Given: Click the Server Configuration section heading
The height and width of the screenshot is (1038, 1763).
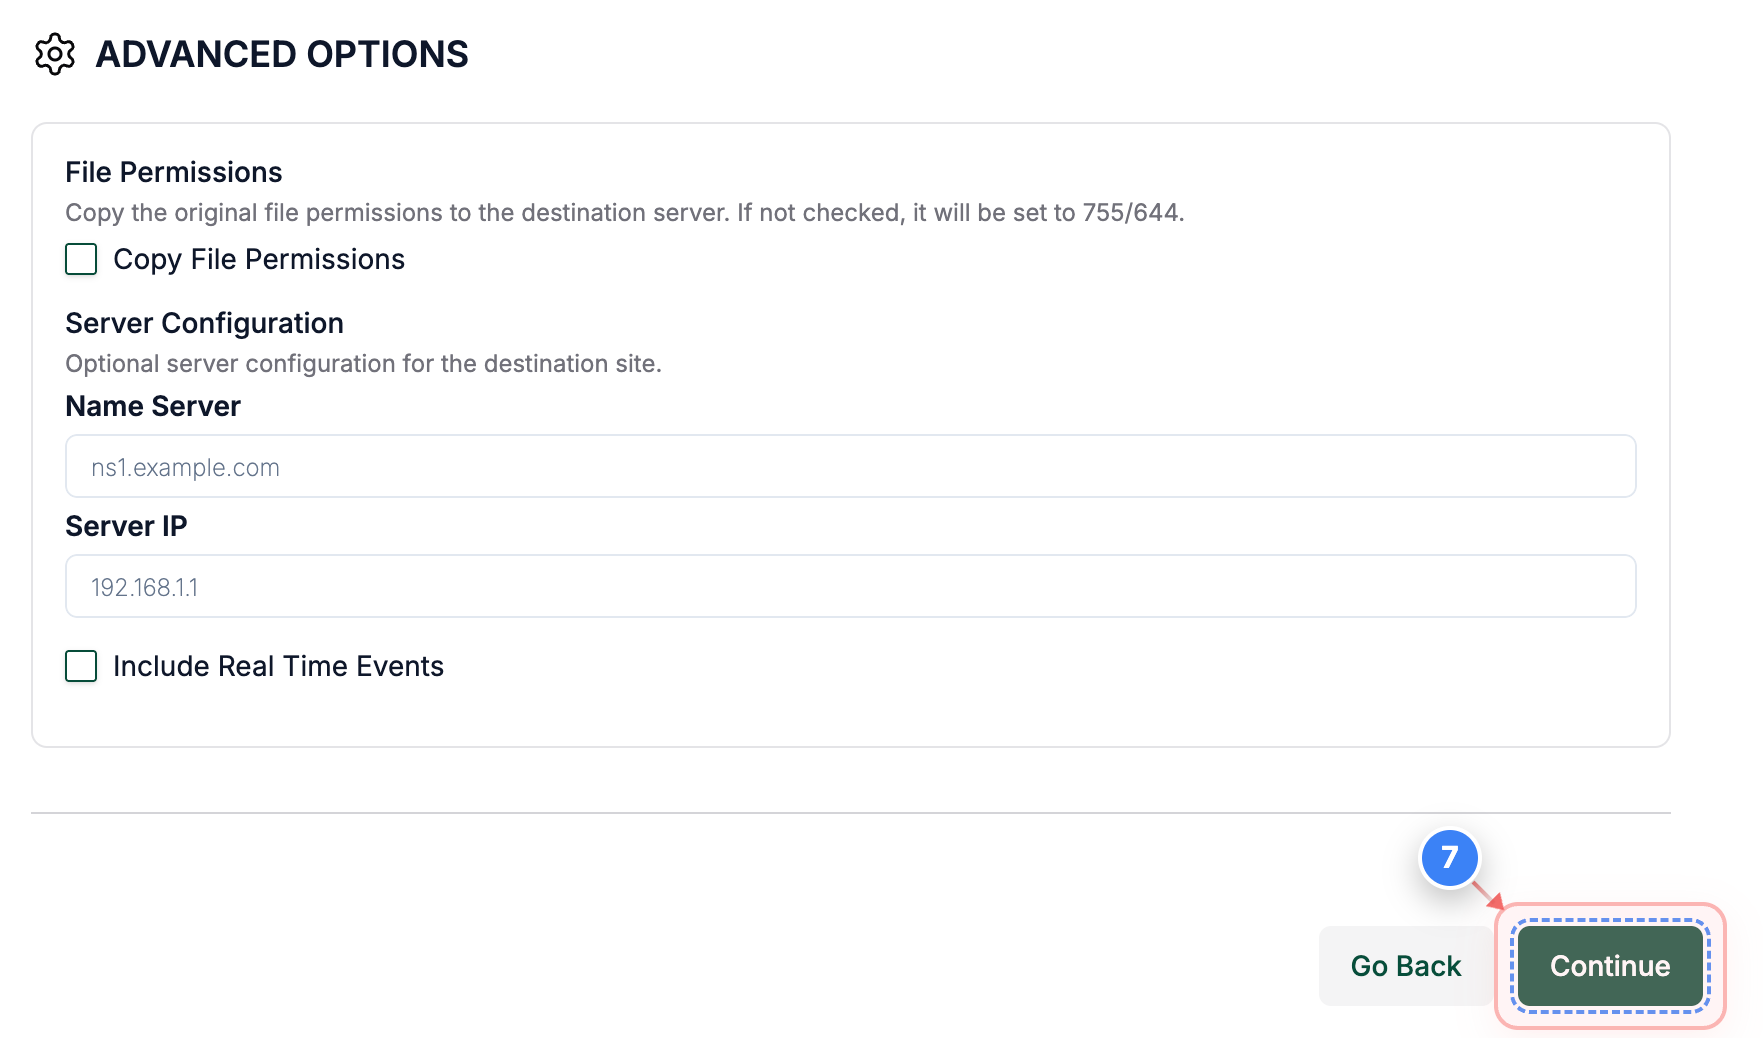Looking at the screenshot, I should coord(204,323).
